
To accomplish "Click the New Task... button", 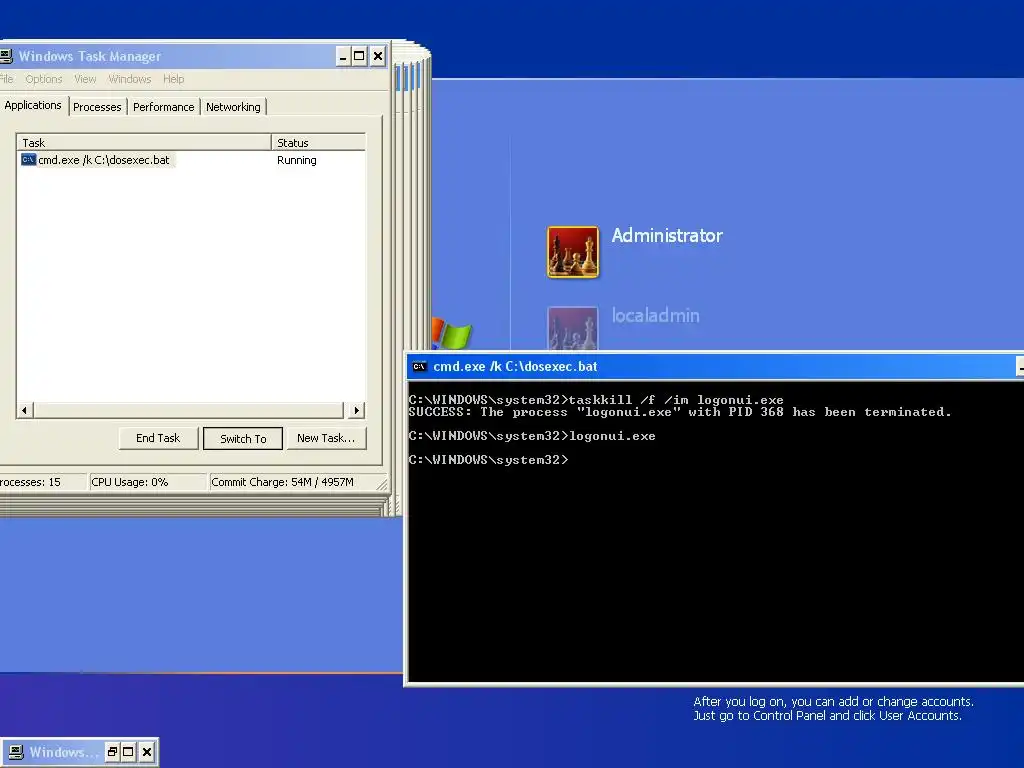I will (326, 438).
